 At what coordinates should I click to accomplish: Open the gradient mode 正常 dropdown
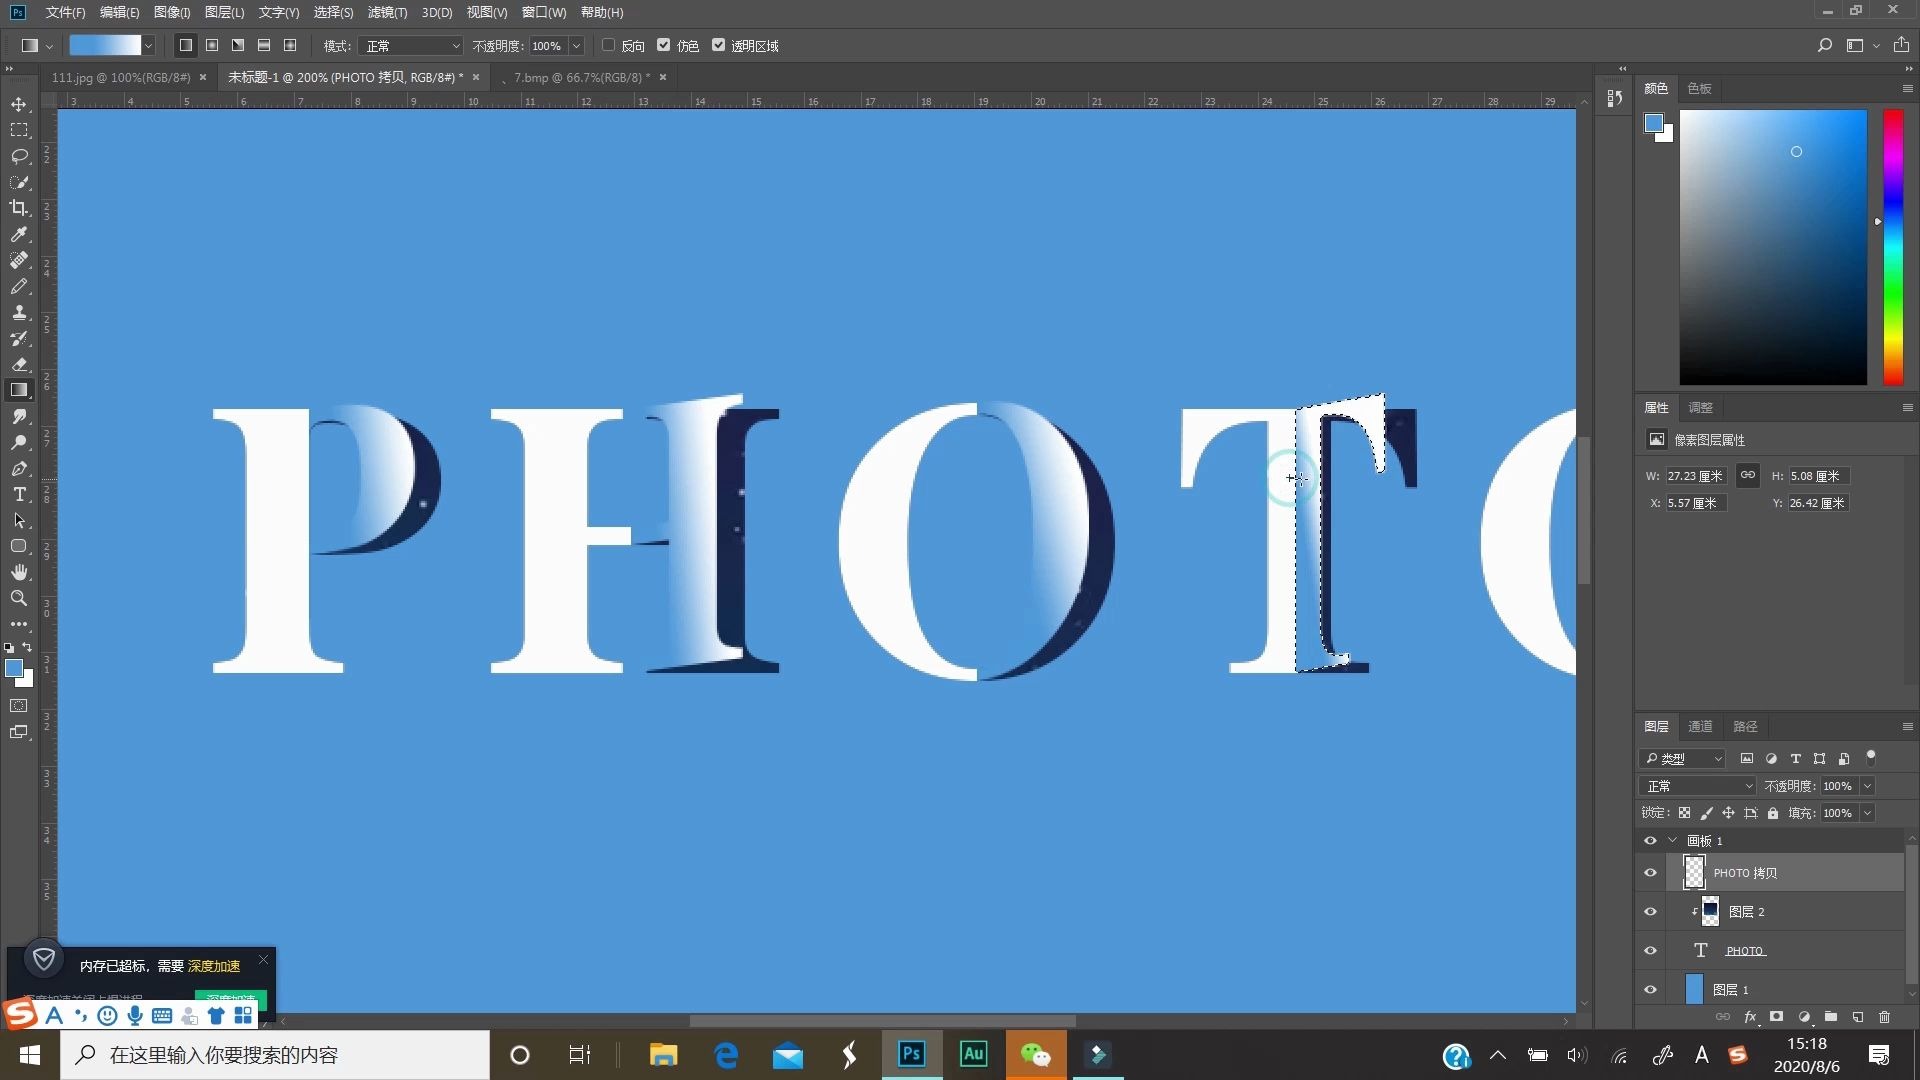click(x=412, y=46)
